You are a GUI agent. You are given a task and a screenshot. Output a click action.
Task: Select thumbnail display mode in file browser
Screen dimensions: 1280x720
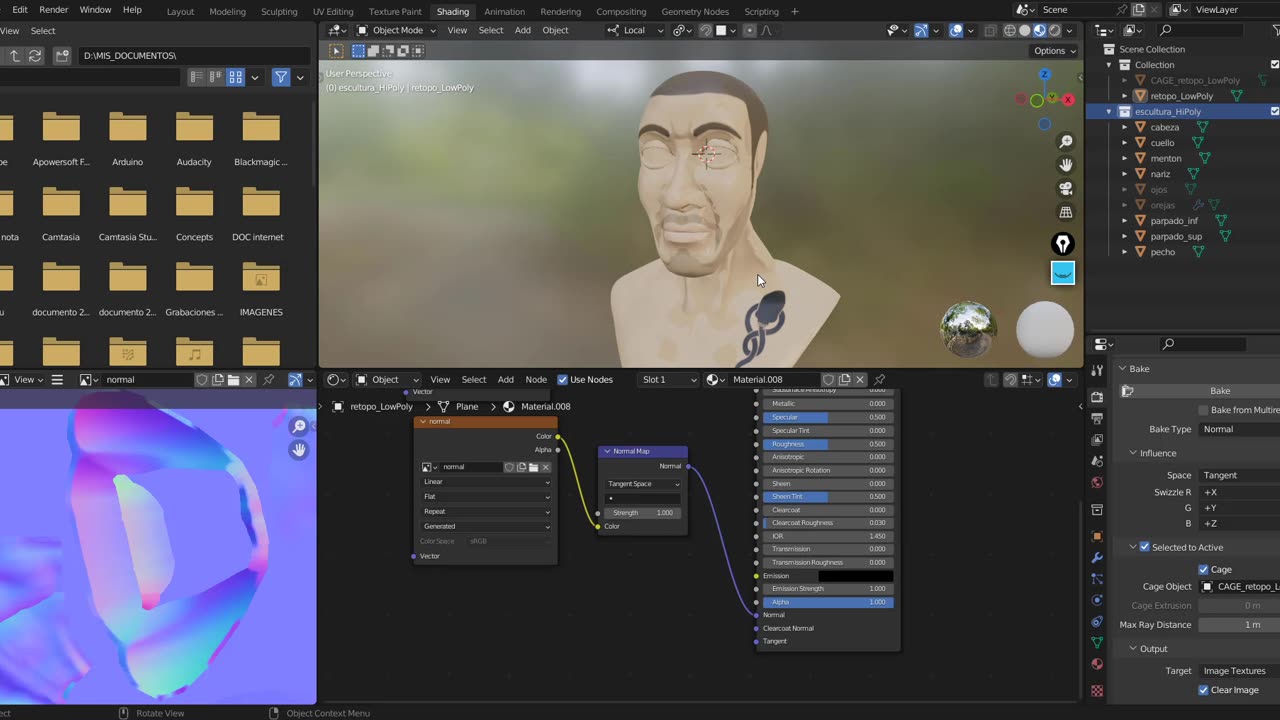[236, 77]
